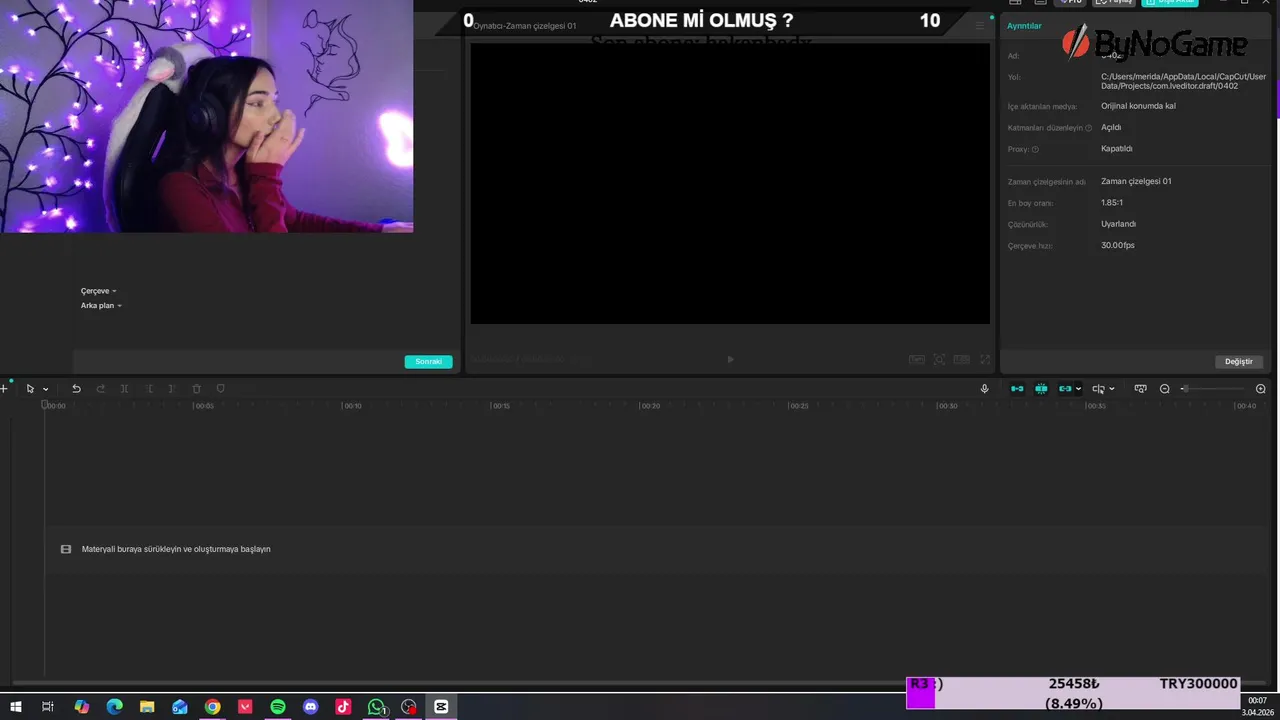
Task: Toggle the main track magnet
Action: 1017,389
